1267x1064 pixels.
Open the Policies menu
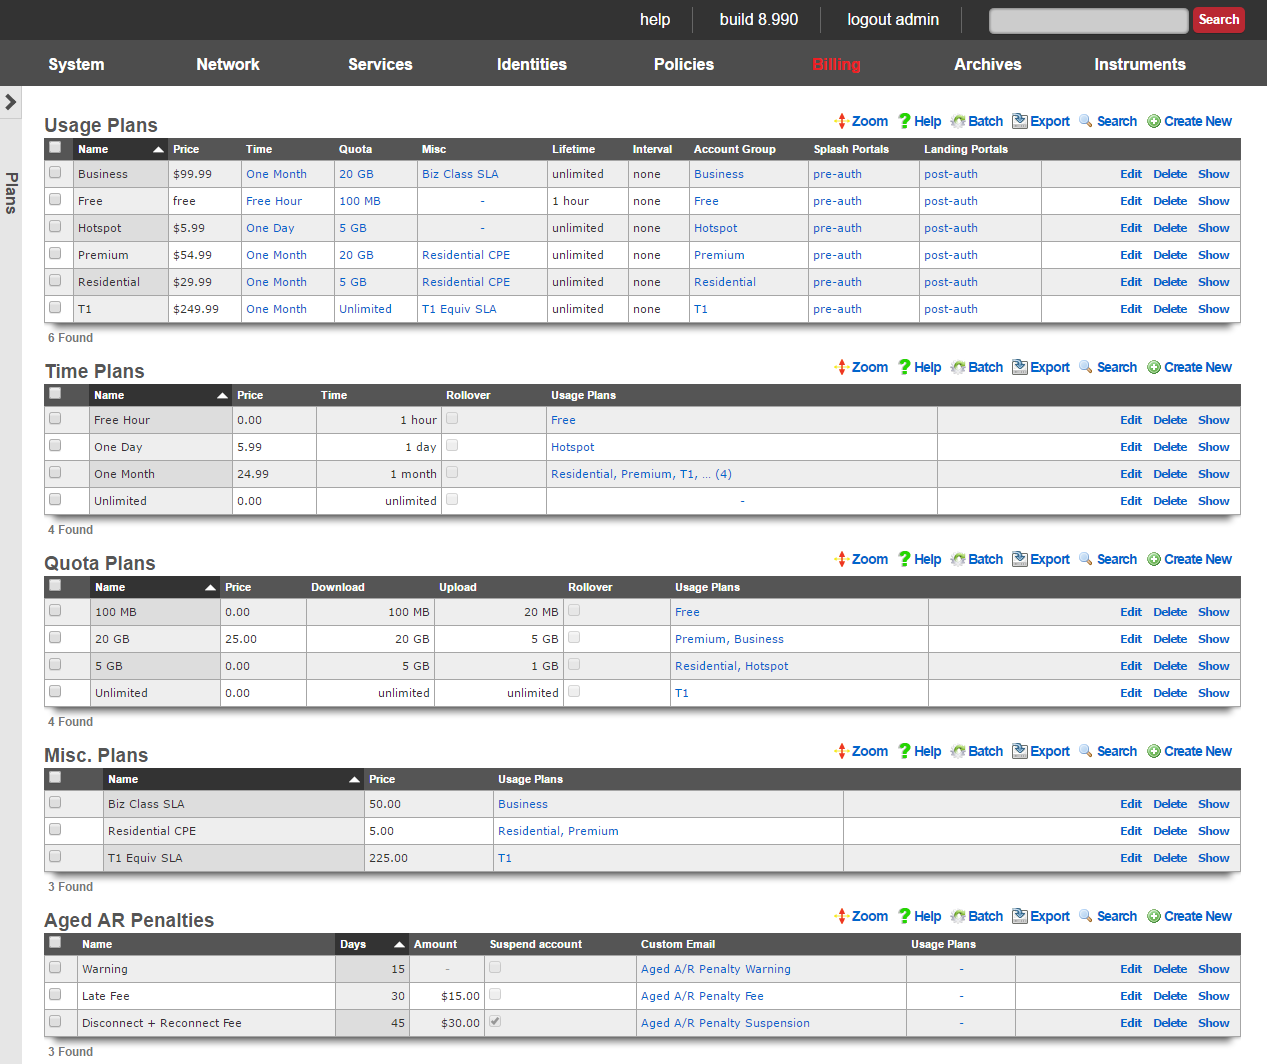point(684,64)
